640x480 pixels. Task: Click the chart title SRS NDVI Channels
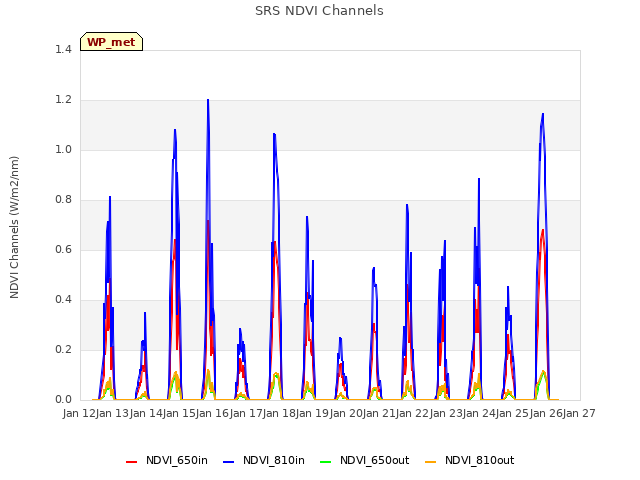tap(319, 11)
